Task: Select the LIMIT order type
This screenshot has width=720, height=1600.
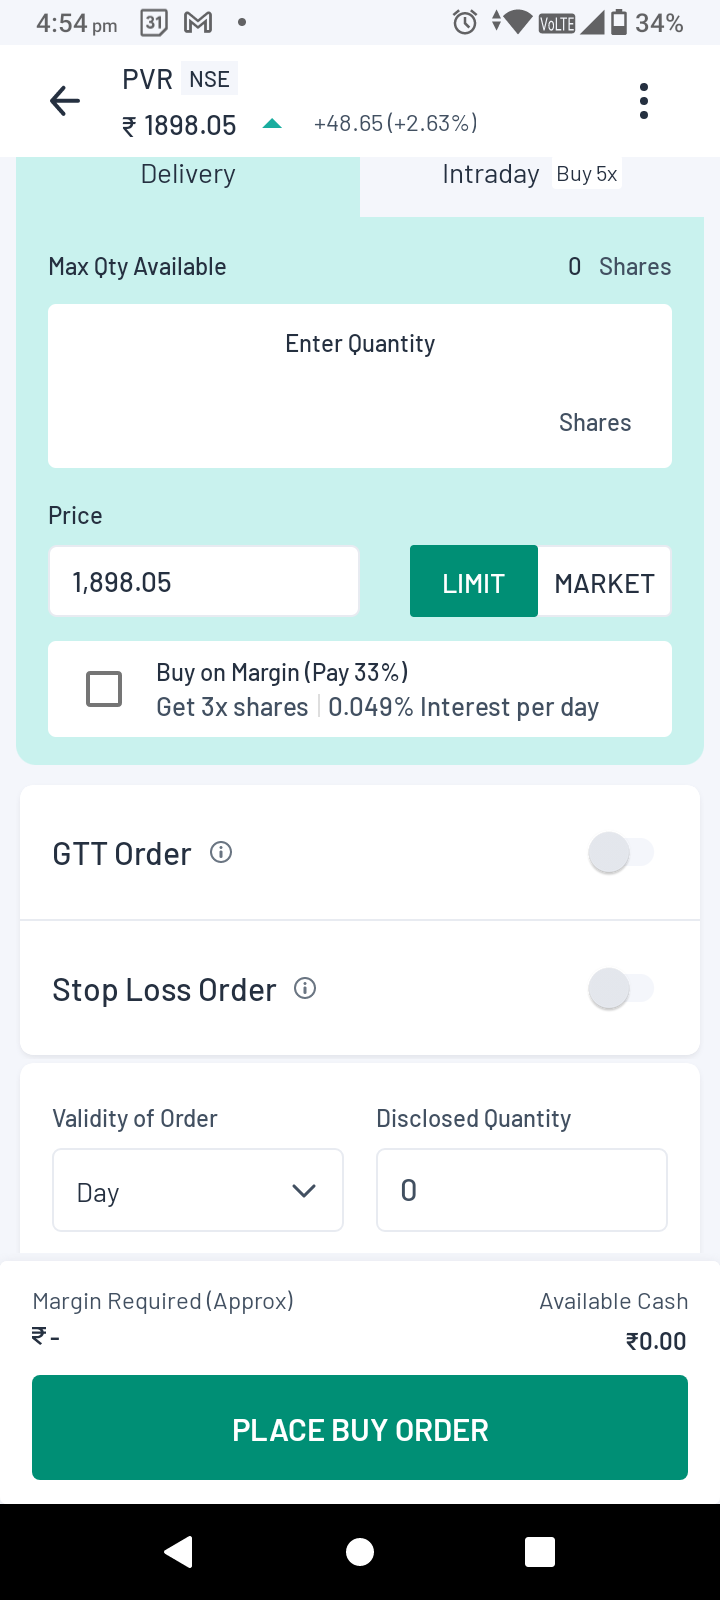Action: pos(474,582)
